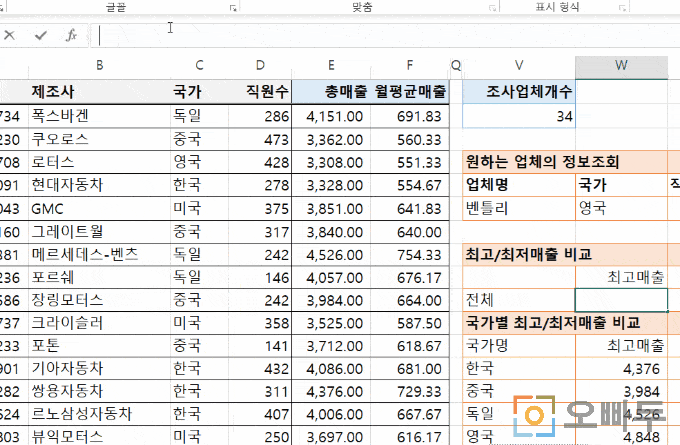Screen dimensions: 680x445
Task: Click the 국가명 header cell
Action: 519,346
